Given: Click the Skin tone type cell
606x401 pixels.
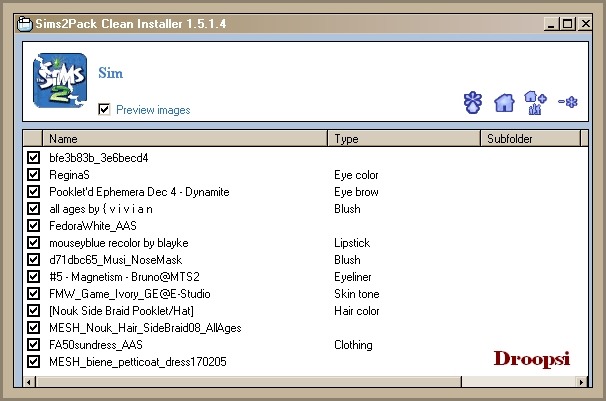Looking at the screenshot, I should (x=357, y=294).
